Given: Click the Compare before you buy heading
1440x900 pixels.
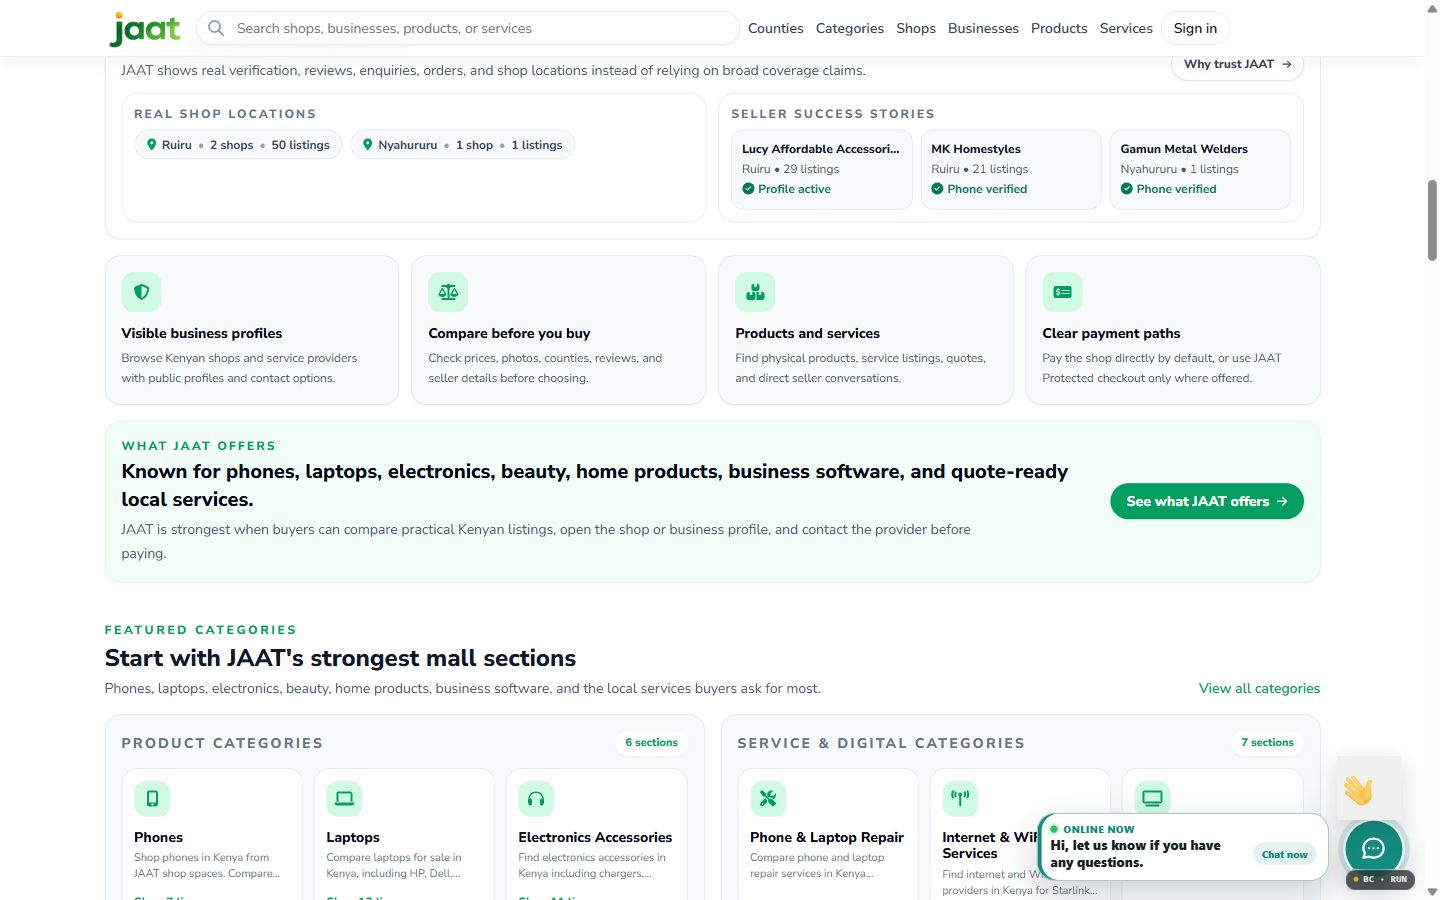Looking at the screenshot, I should 509,333.
